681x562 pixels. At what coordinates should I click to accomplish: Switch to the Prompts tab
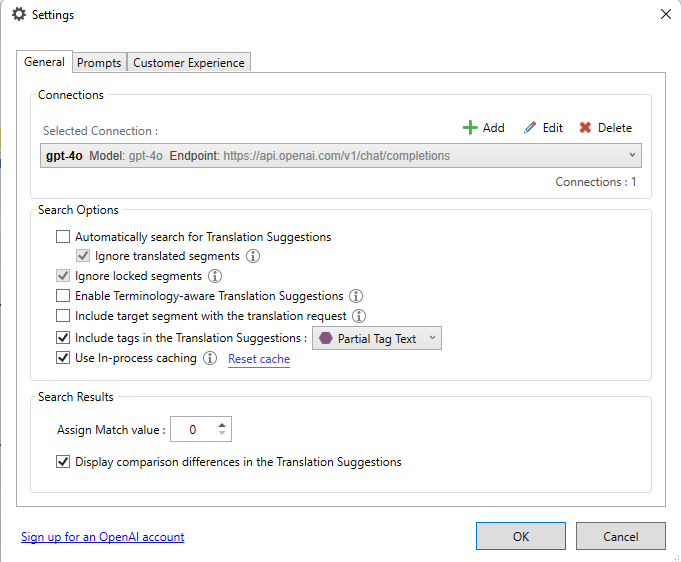coord(99,63)
